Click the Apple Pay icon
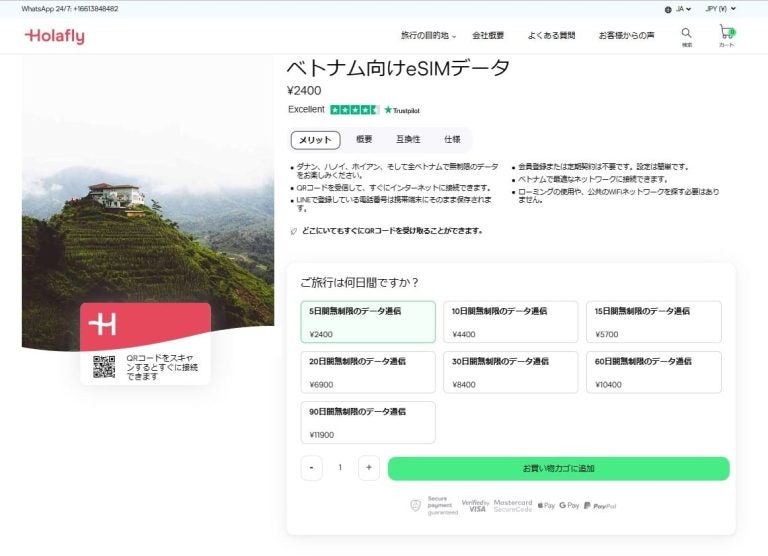The width and height of the screenshot is (768, 556). click(x=546, y=505)
